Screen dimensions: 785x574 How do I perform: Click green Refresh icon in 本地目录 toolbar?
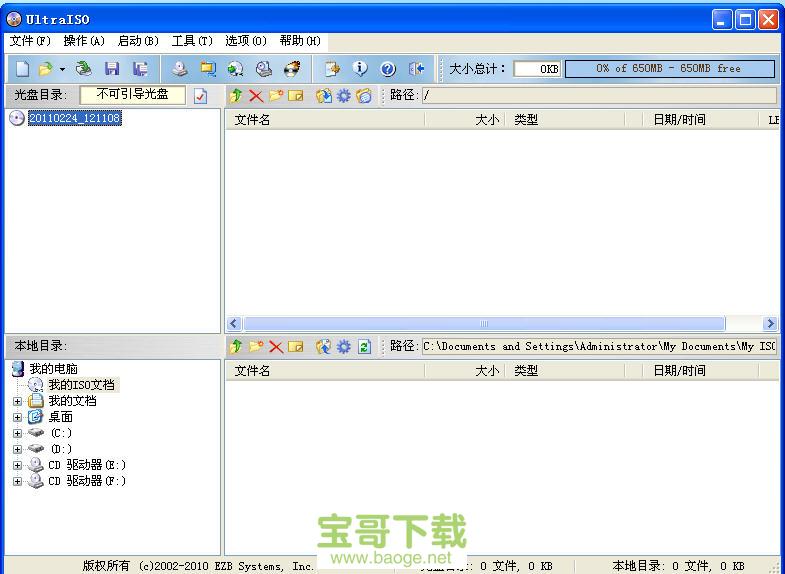point(364,346)
